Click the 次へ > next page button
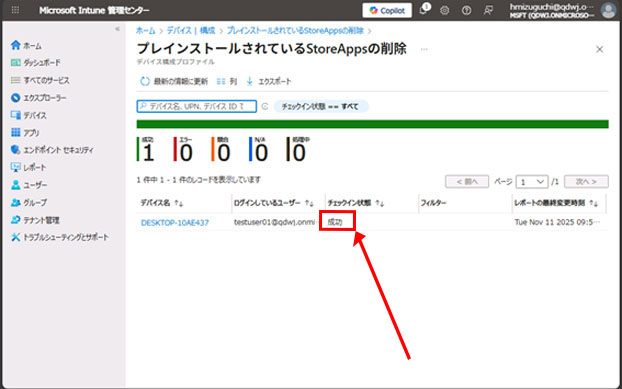The width and height of the screenshot is (622, 389). (586, 182)
